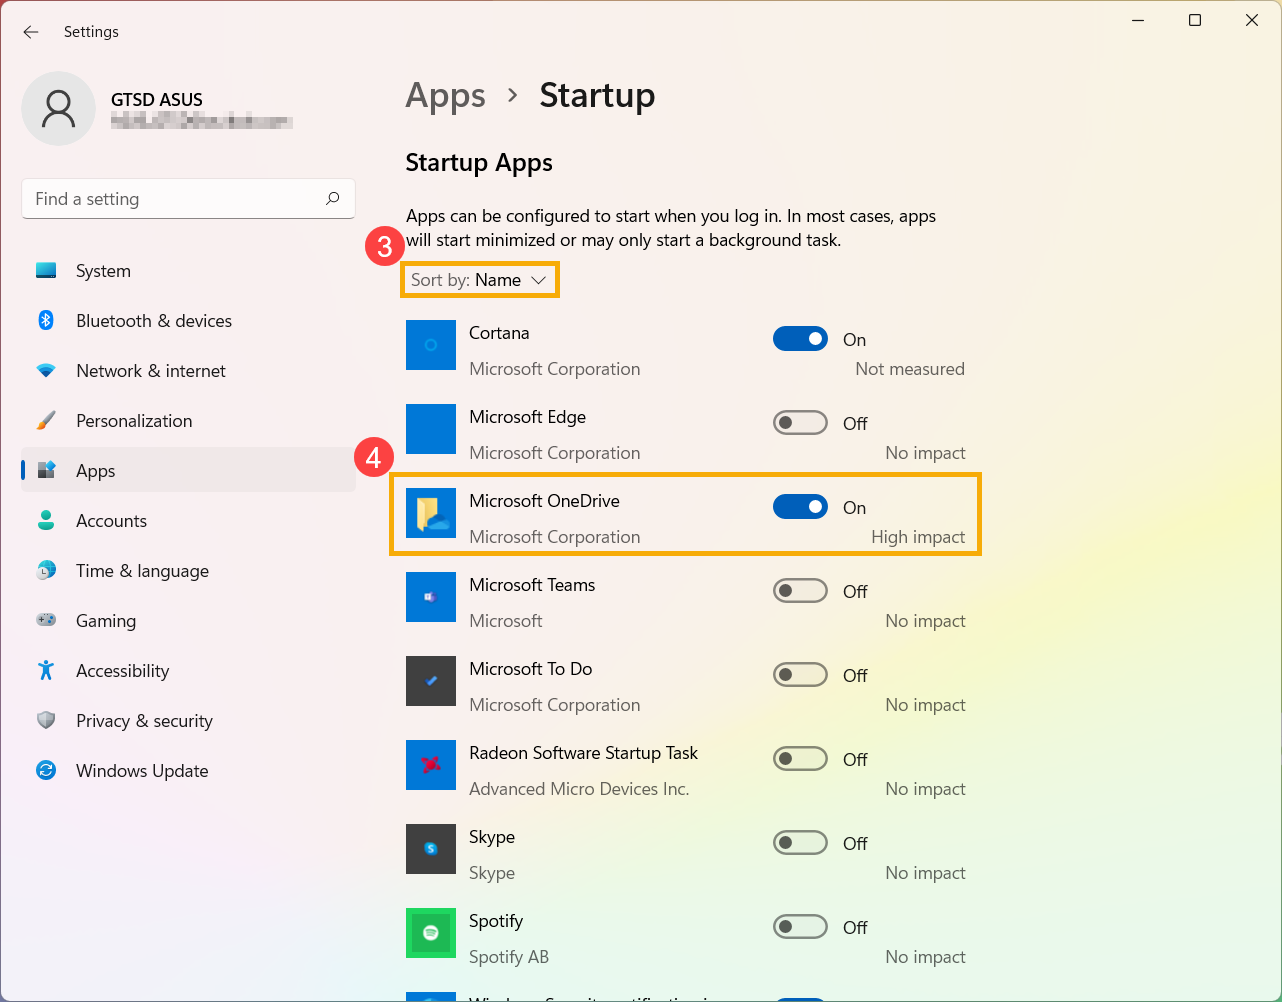Click the user profile avatar
Viewport: 1282px width, 1002px height.
[58, 108]
